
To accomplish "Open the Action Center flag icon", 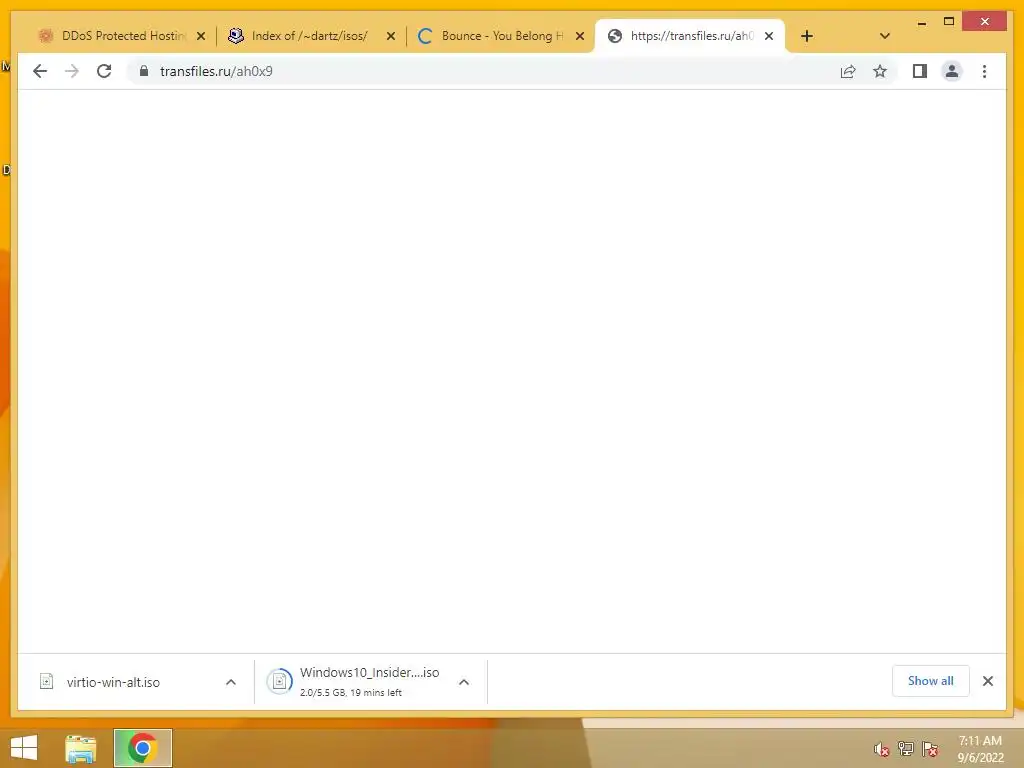I will (930, 748).
